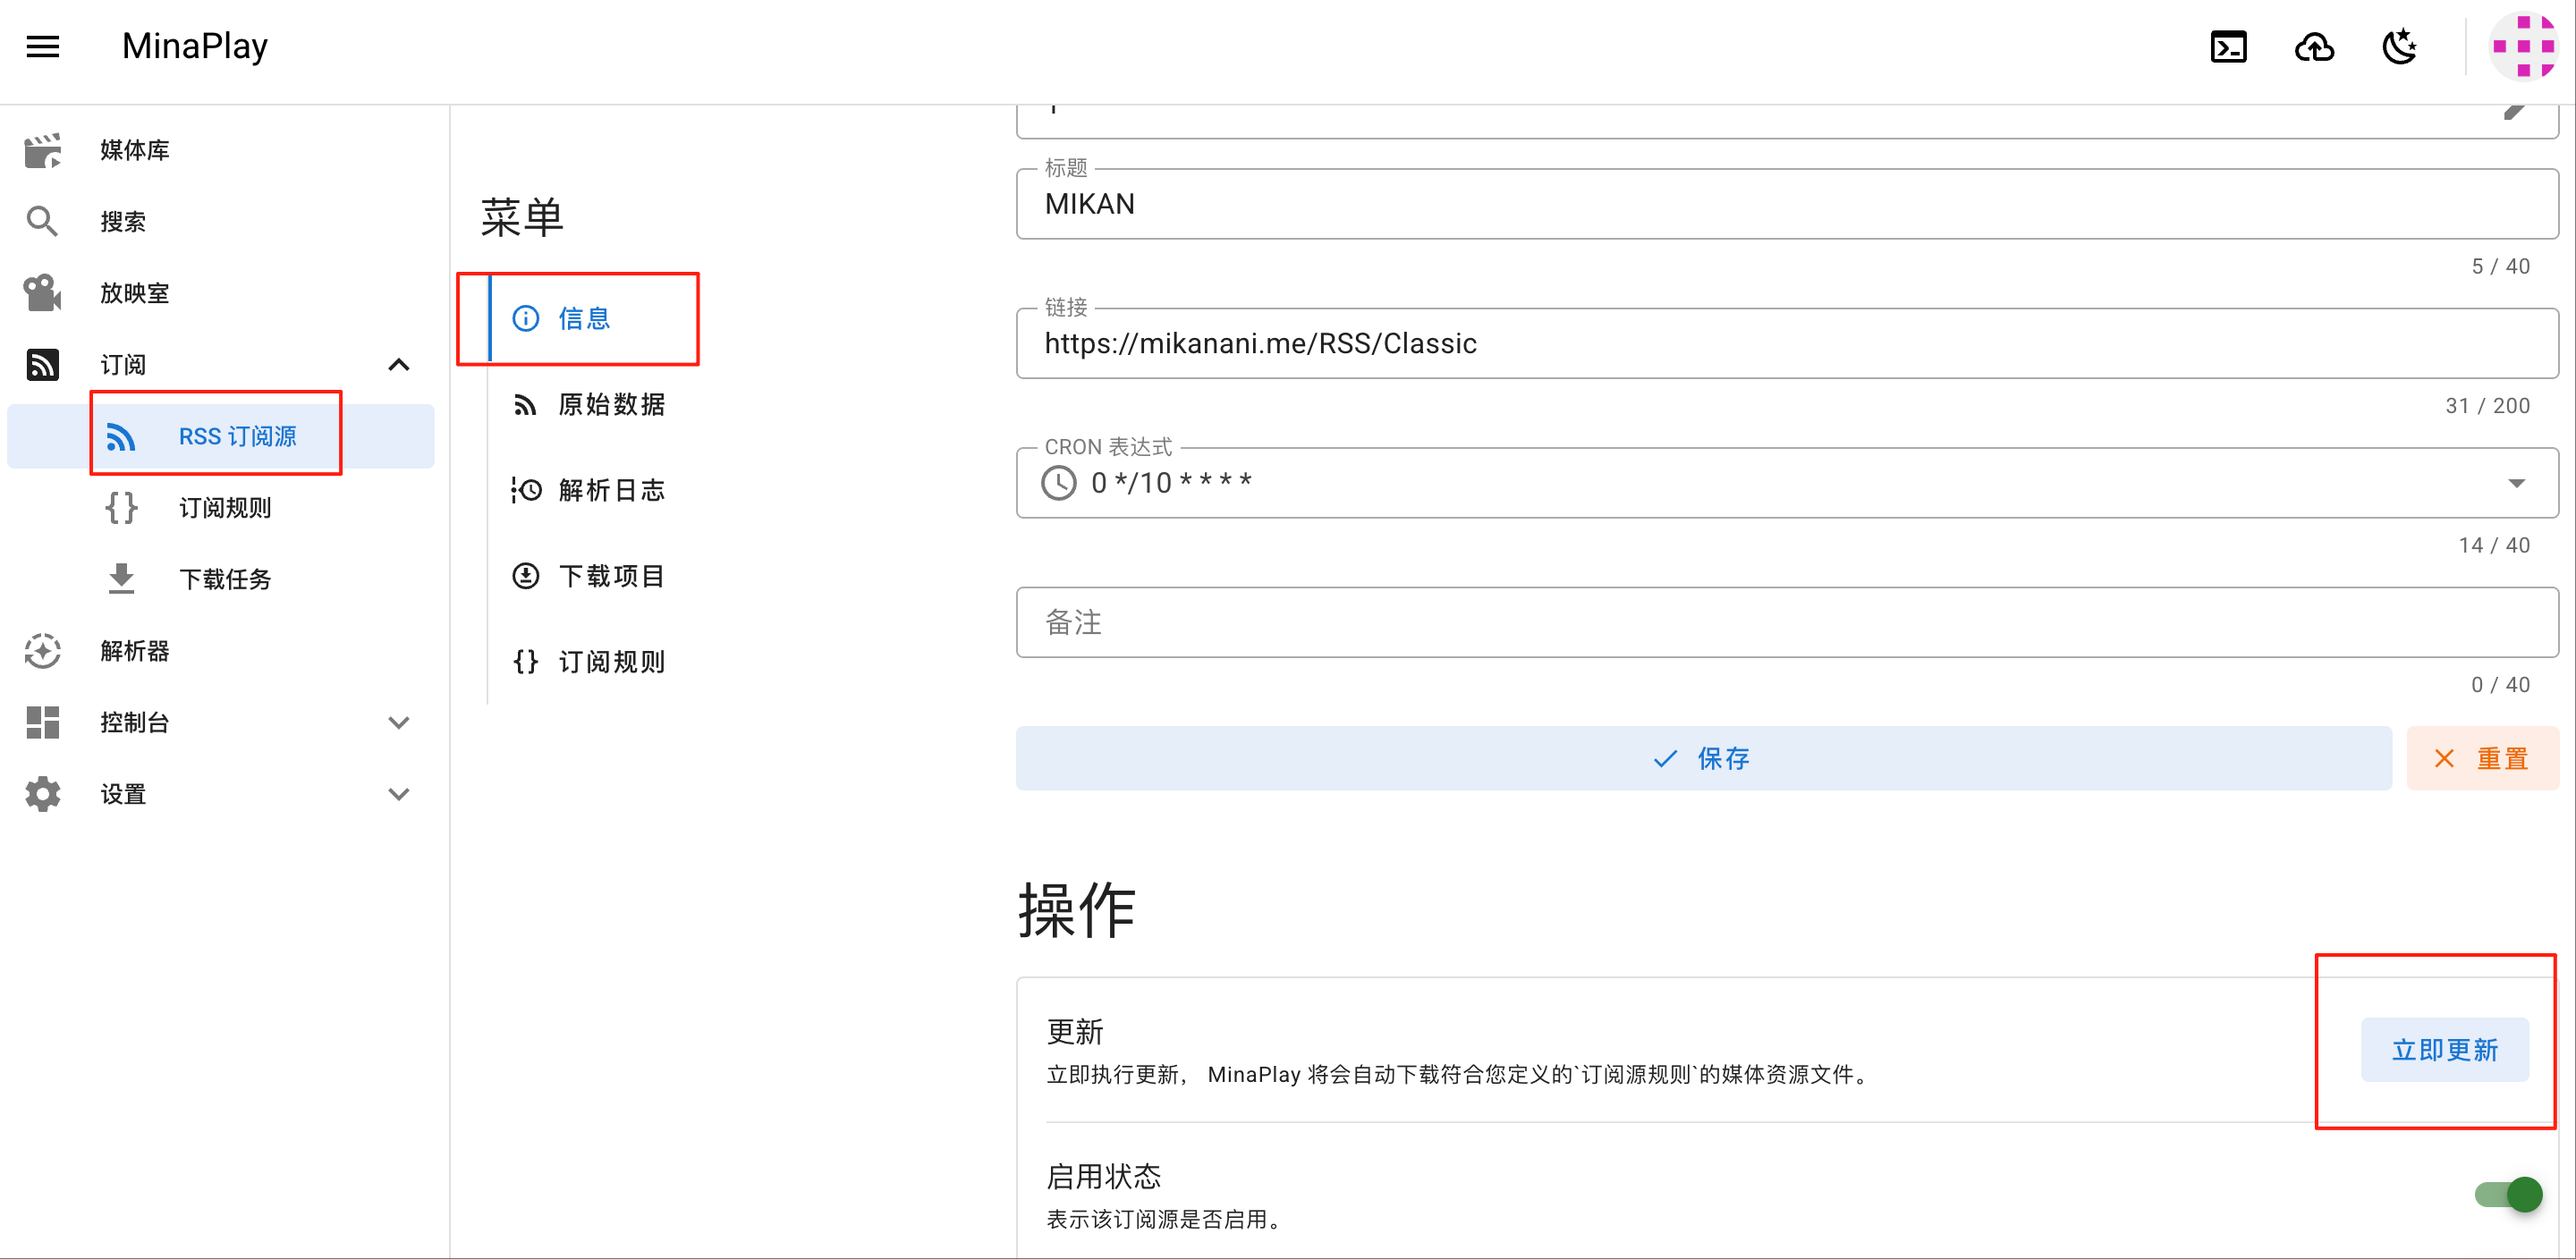Click the settings gear icon

coord(43,794)
